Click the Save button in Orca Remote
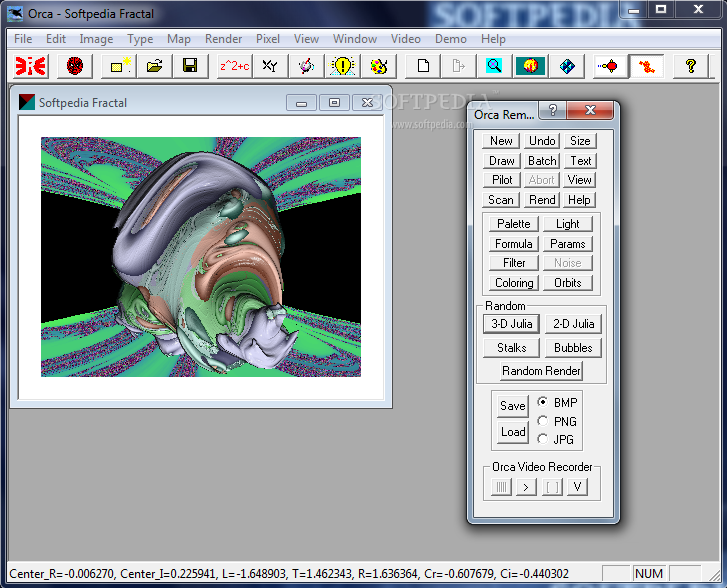This screenshot has width=727, height=588. point(513,406)
